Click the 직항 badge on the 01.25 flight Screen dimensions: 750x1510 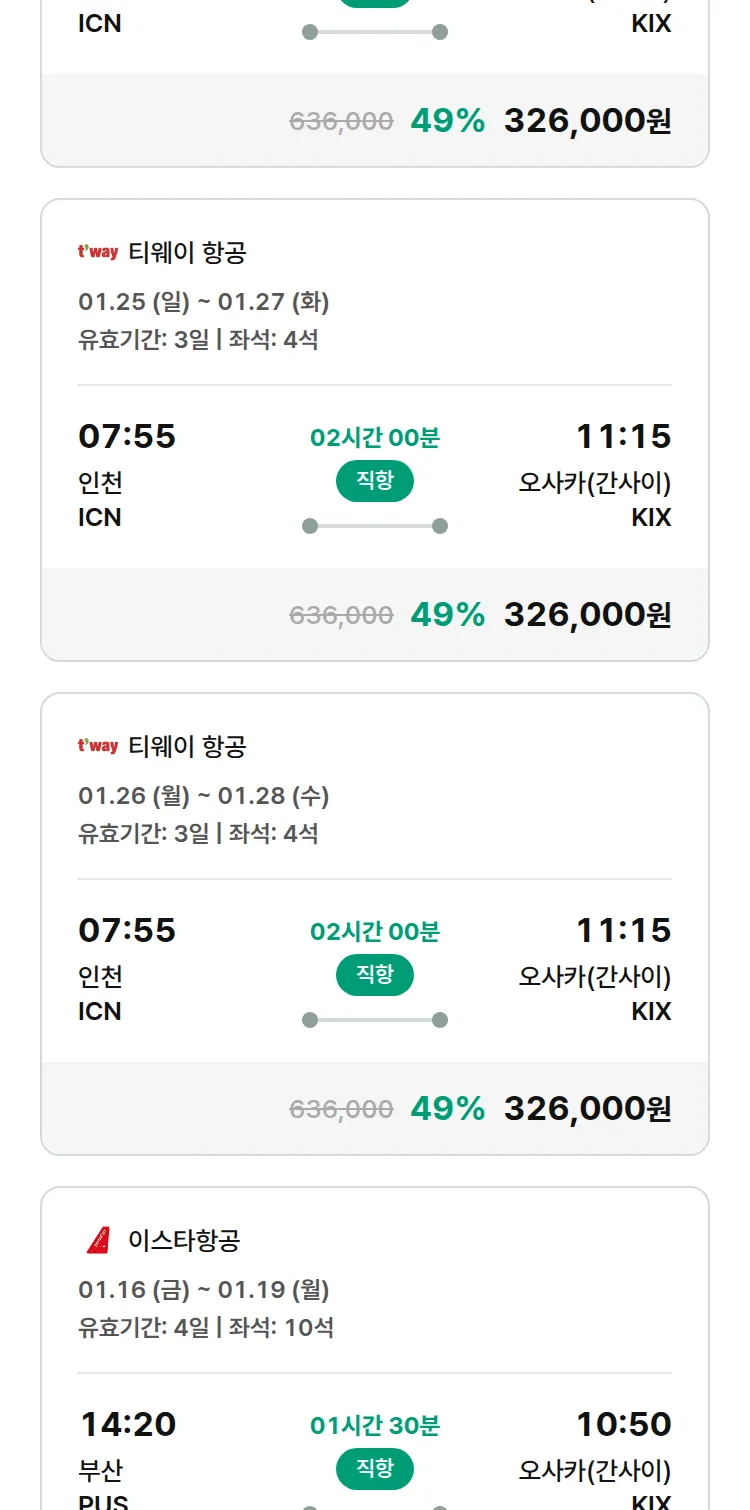tap(375, 481)
